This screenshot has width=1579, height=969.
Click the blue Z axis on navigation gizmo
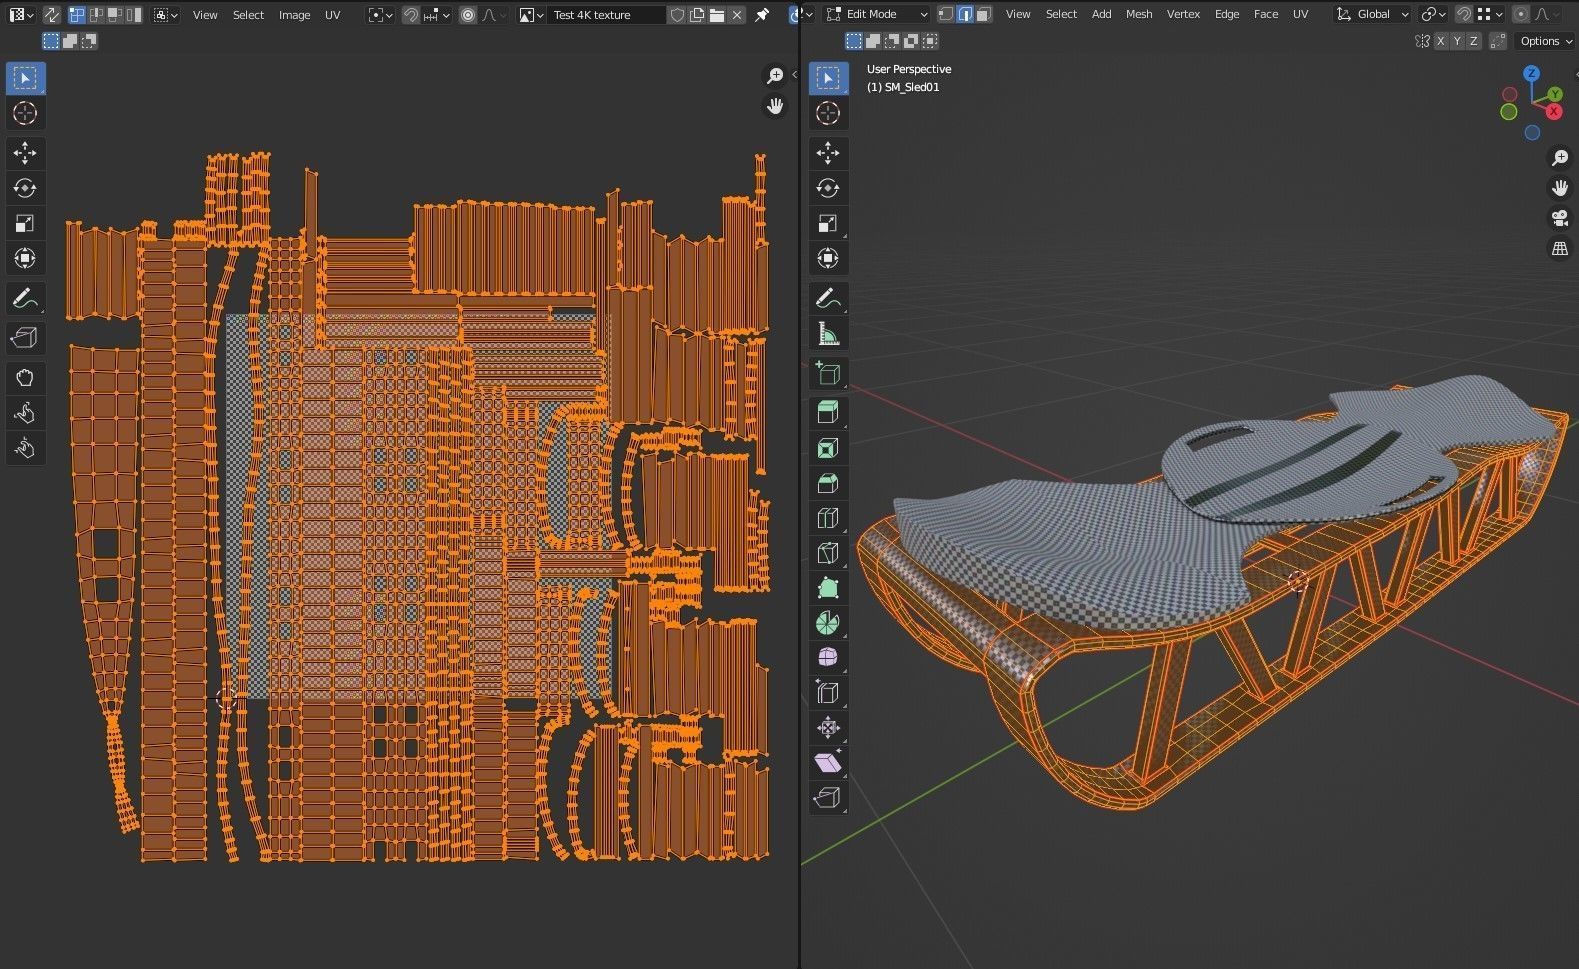[1531, 73]
